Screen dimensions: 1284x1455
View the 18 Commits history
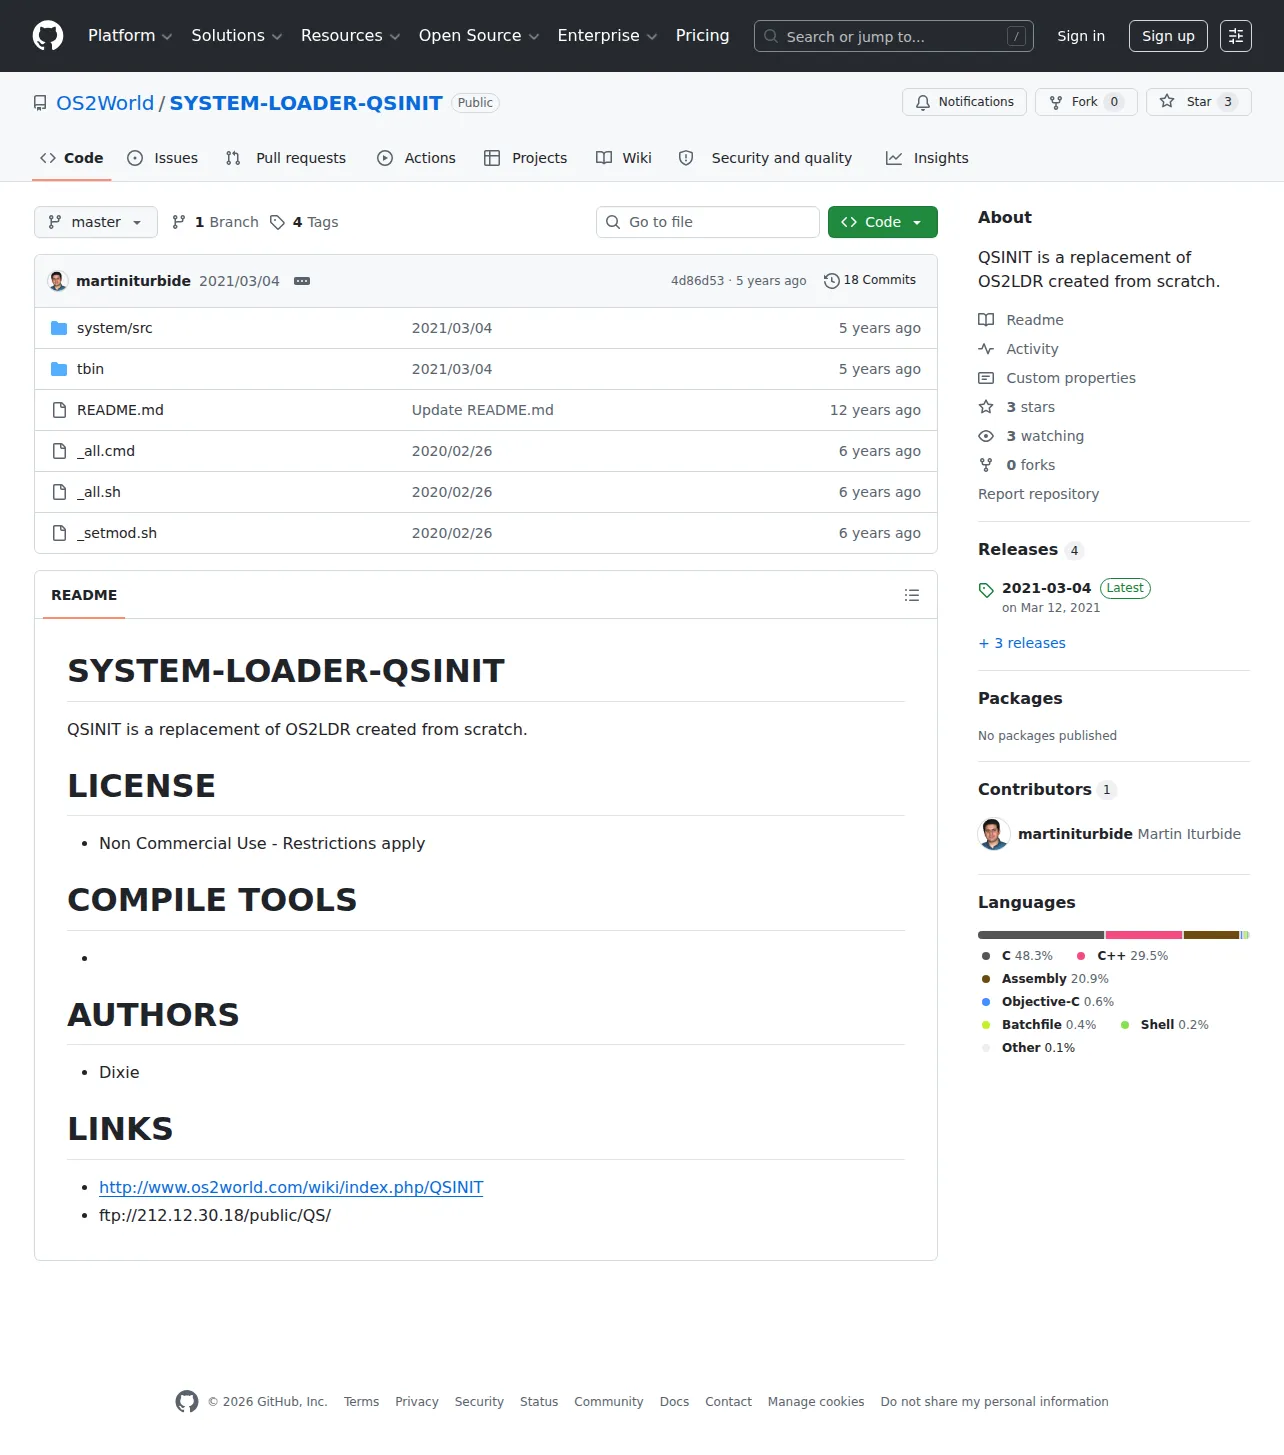[870, 281]
